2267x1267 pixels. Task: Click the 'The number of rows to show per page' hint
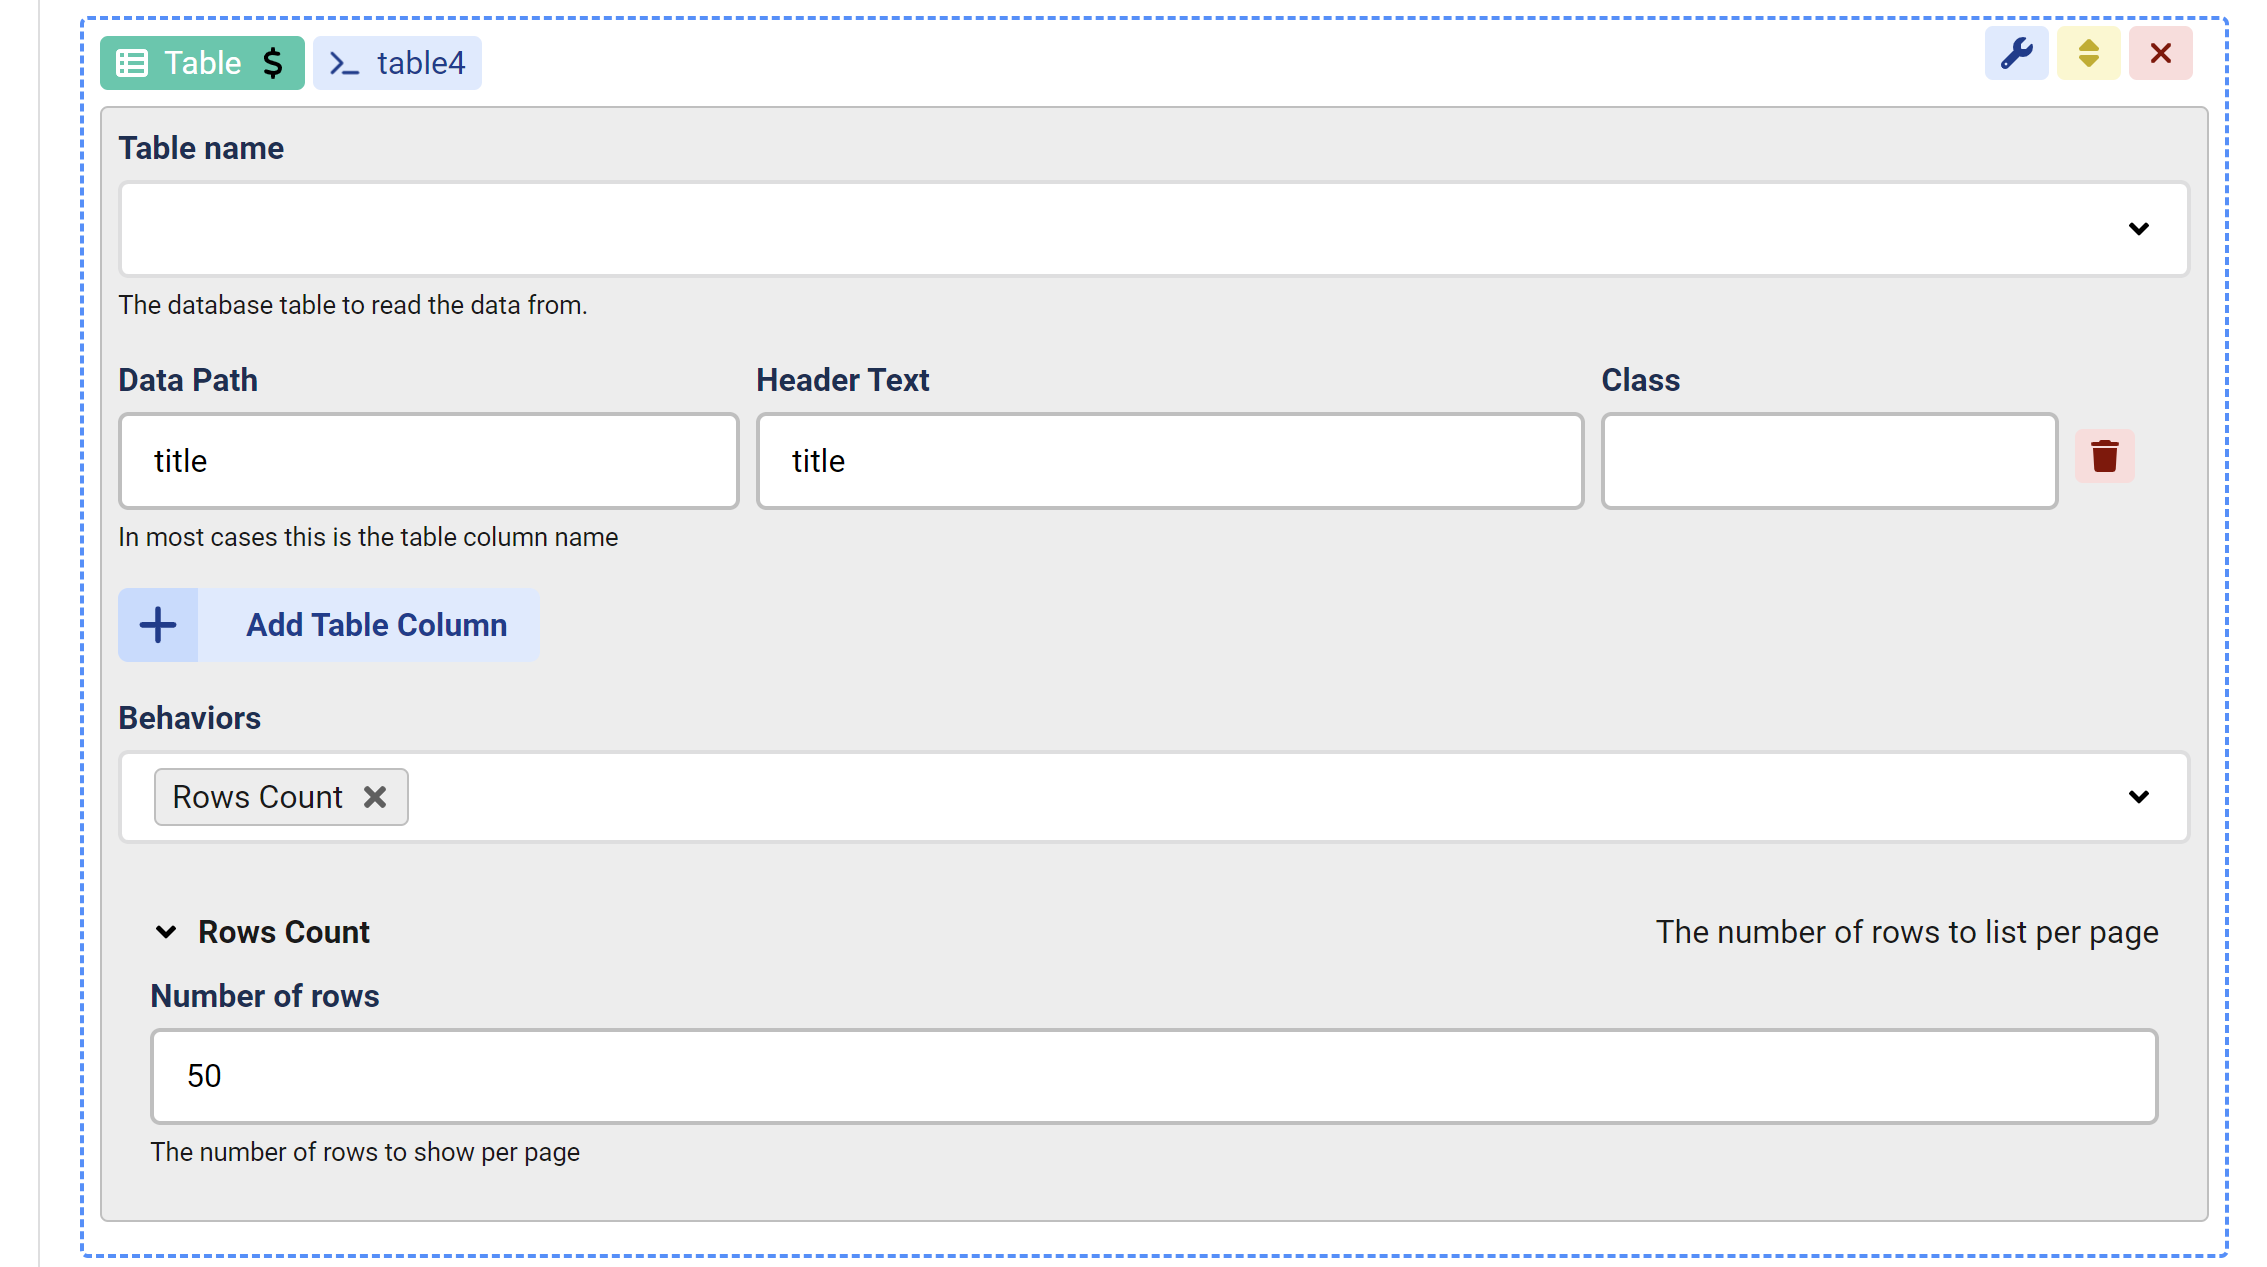365,1152
